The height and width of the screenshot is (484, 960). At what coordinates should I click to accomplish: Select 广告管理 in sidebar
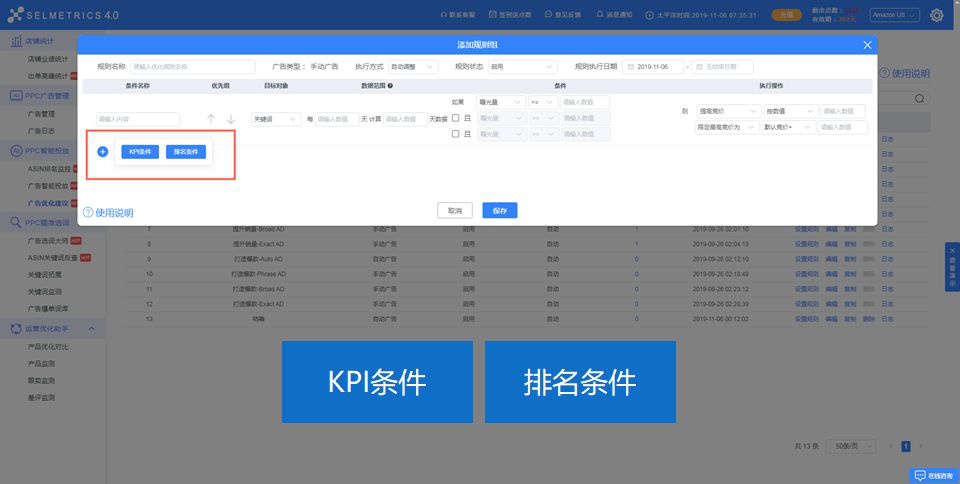(41, 114)
